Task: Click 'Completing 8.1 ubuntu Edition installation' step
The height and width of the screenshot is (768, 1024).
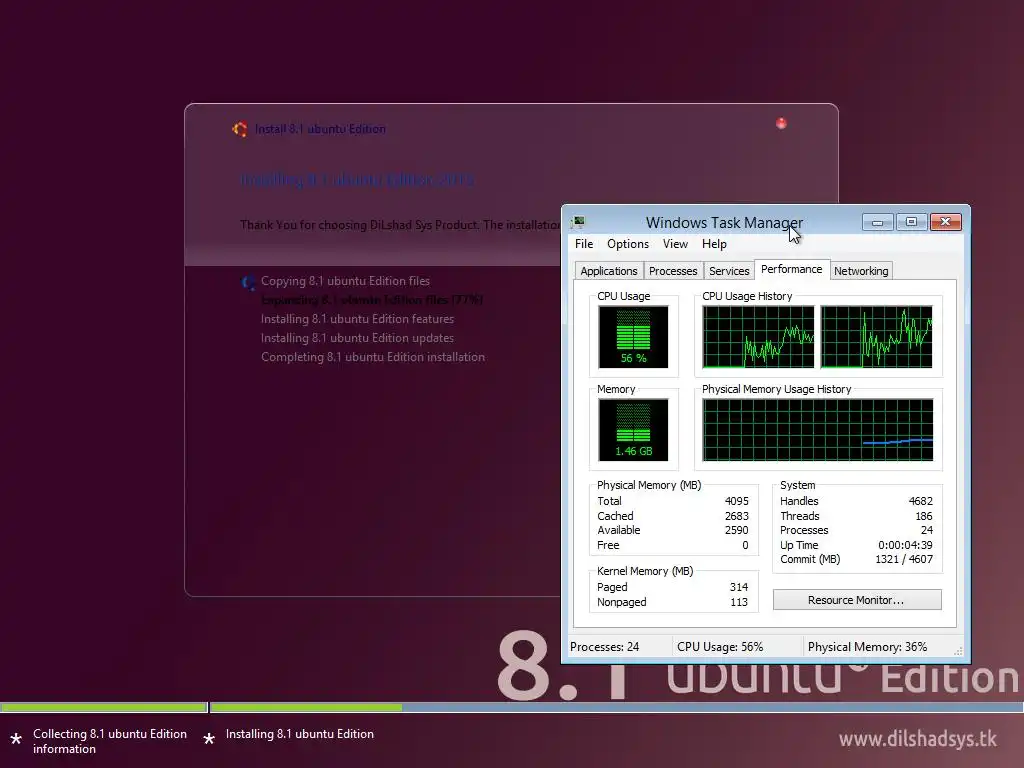Action: click(373, 357)
